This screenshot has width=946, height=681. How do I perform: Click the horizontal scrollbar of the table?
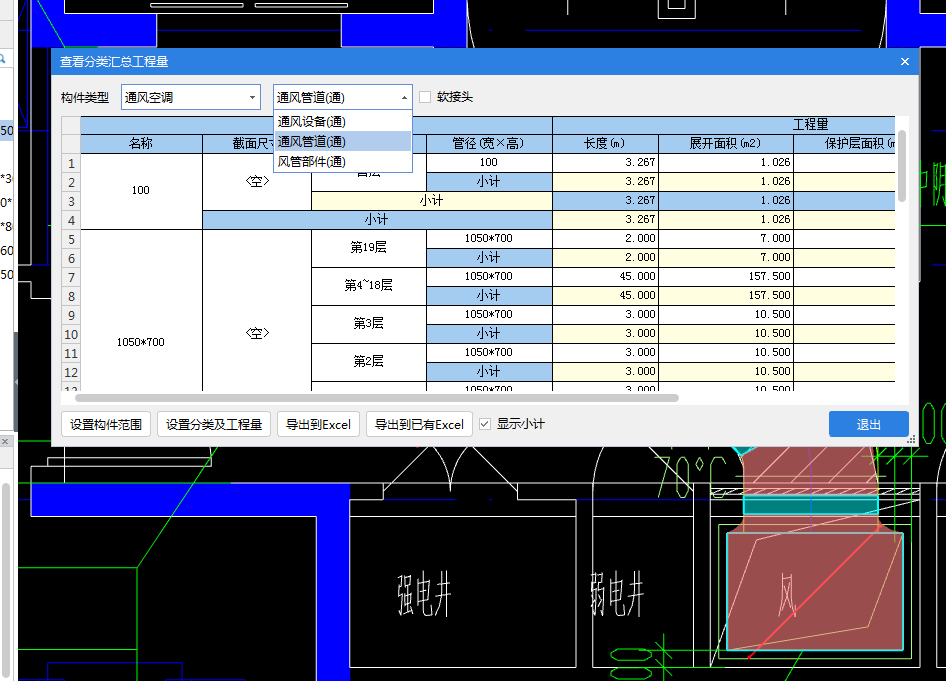376,398
